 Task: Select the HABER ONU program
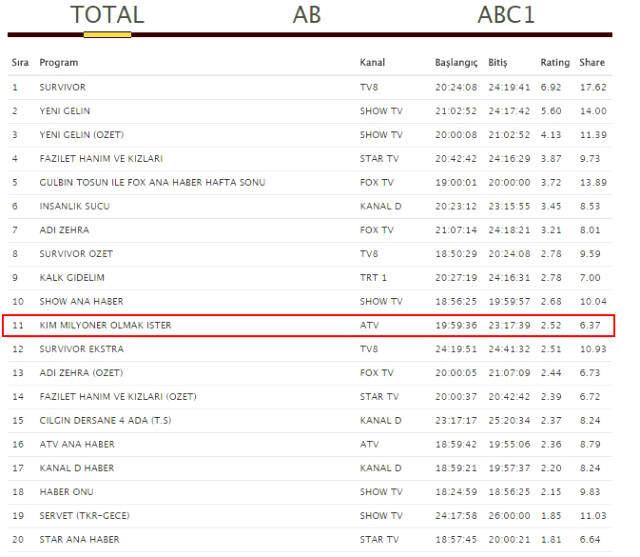pos(67,492)
